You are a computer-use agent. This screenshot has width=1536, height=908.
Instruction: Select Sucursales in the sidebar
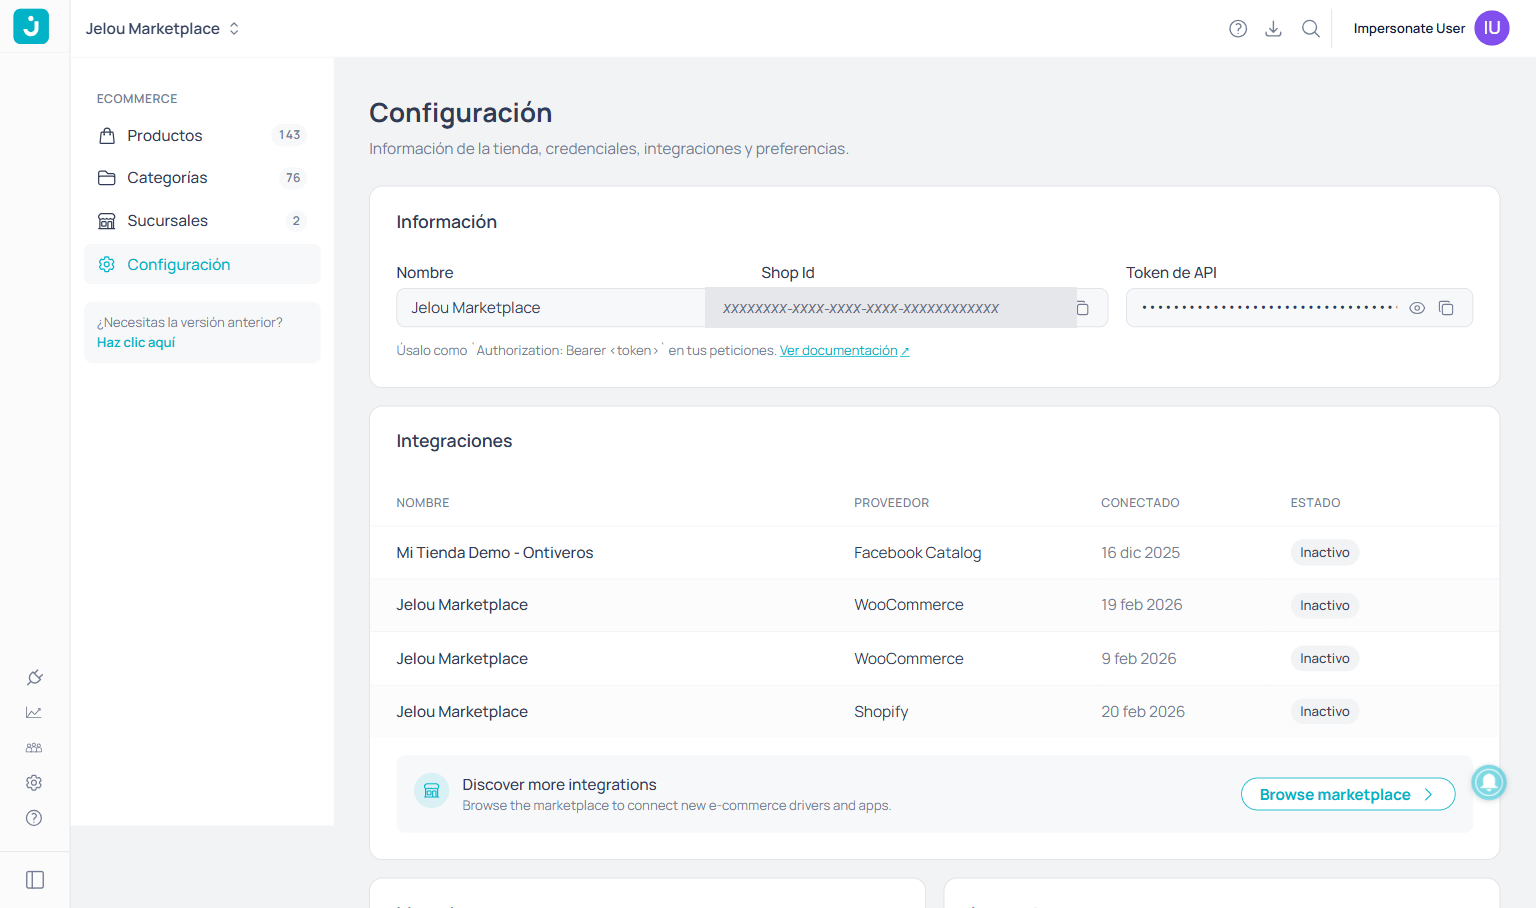coord(202,221)
